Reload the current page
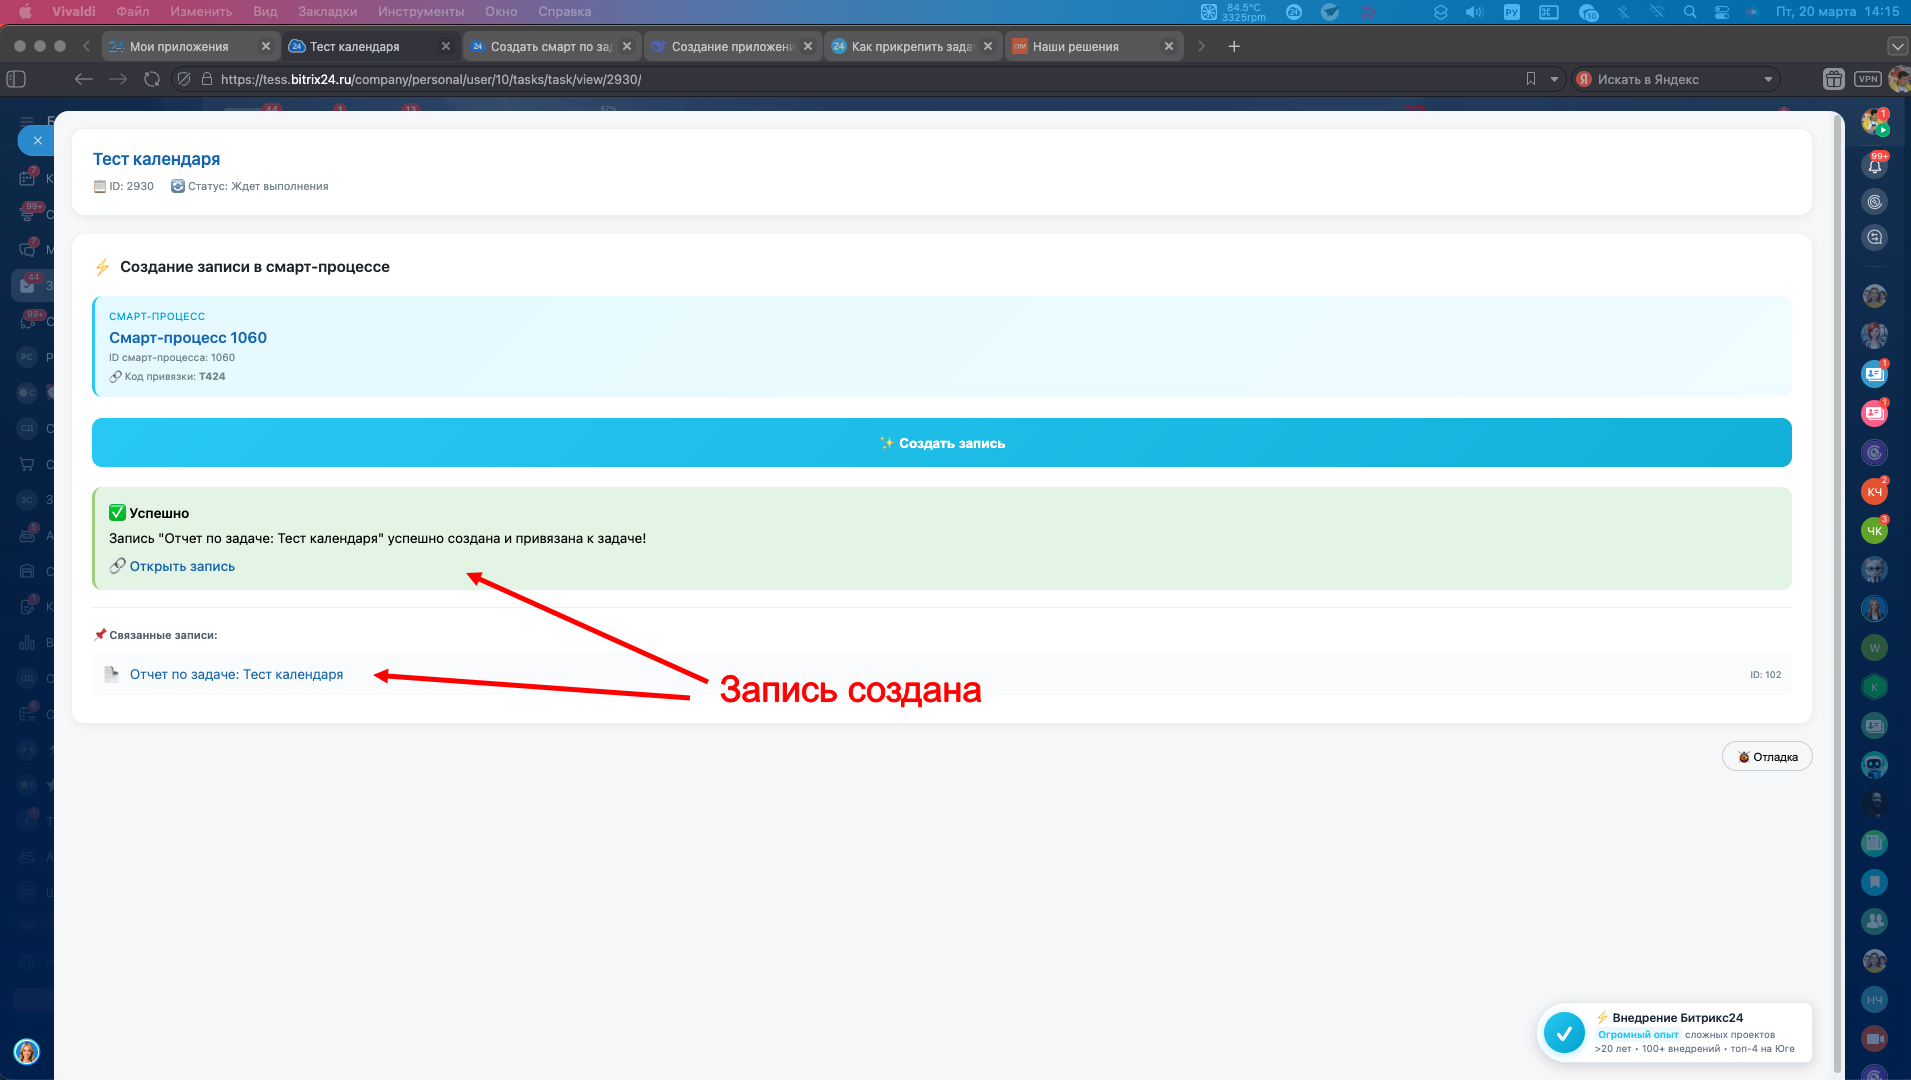Viewport: 1911px width, 1080px height. tap(152, 79)
